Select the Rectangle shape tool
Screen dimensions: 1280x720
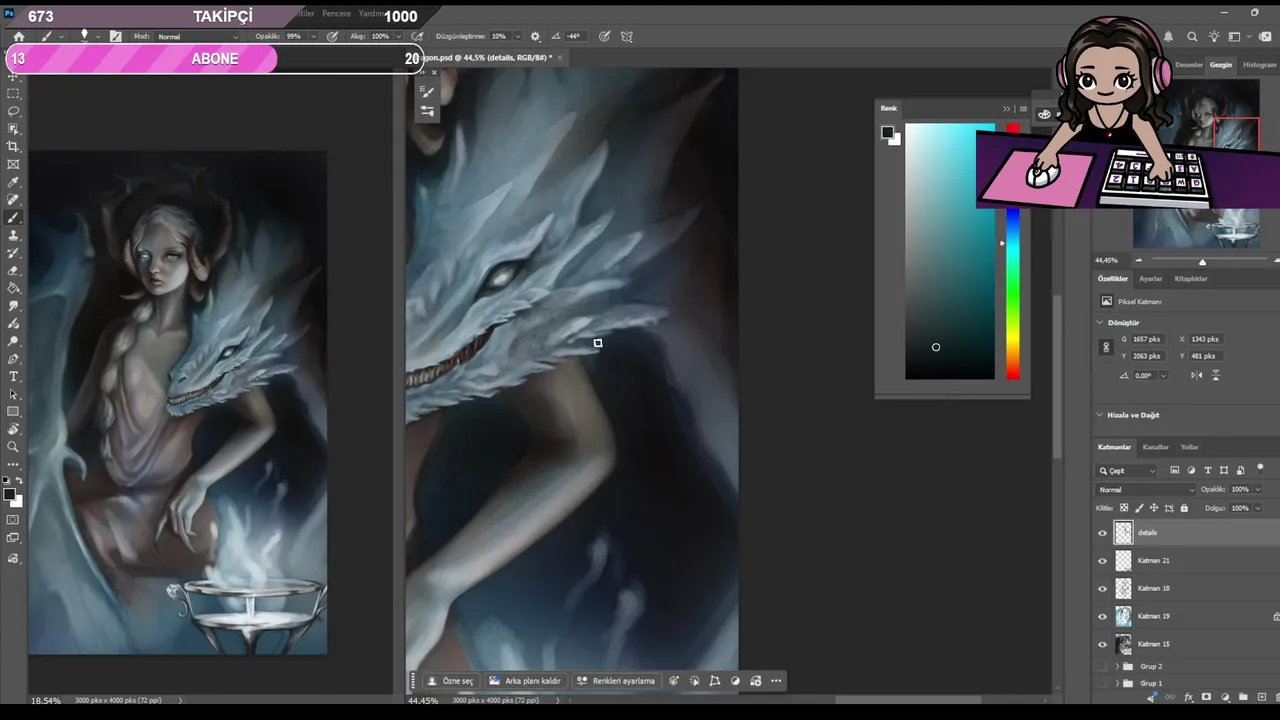point(14,412)
